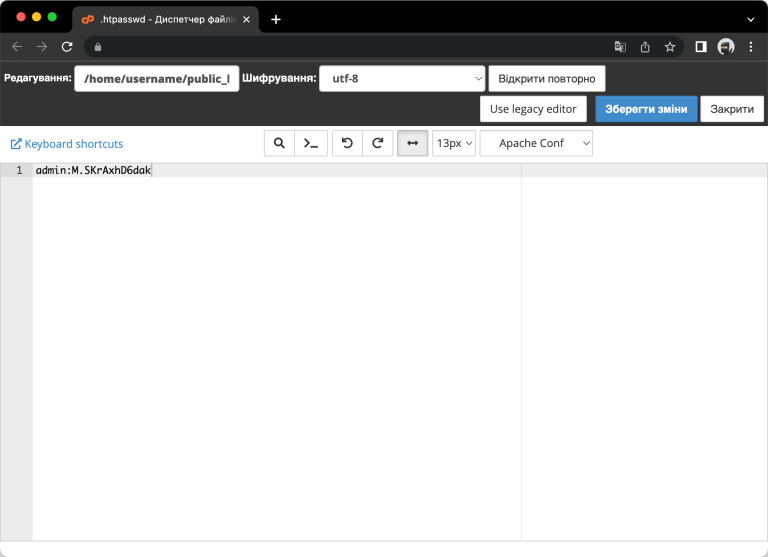This screenshot has height=557, width=768.
Task: Expand the utf-8 encoding dropdown
Action: coord(401,79)
